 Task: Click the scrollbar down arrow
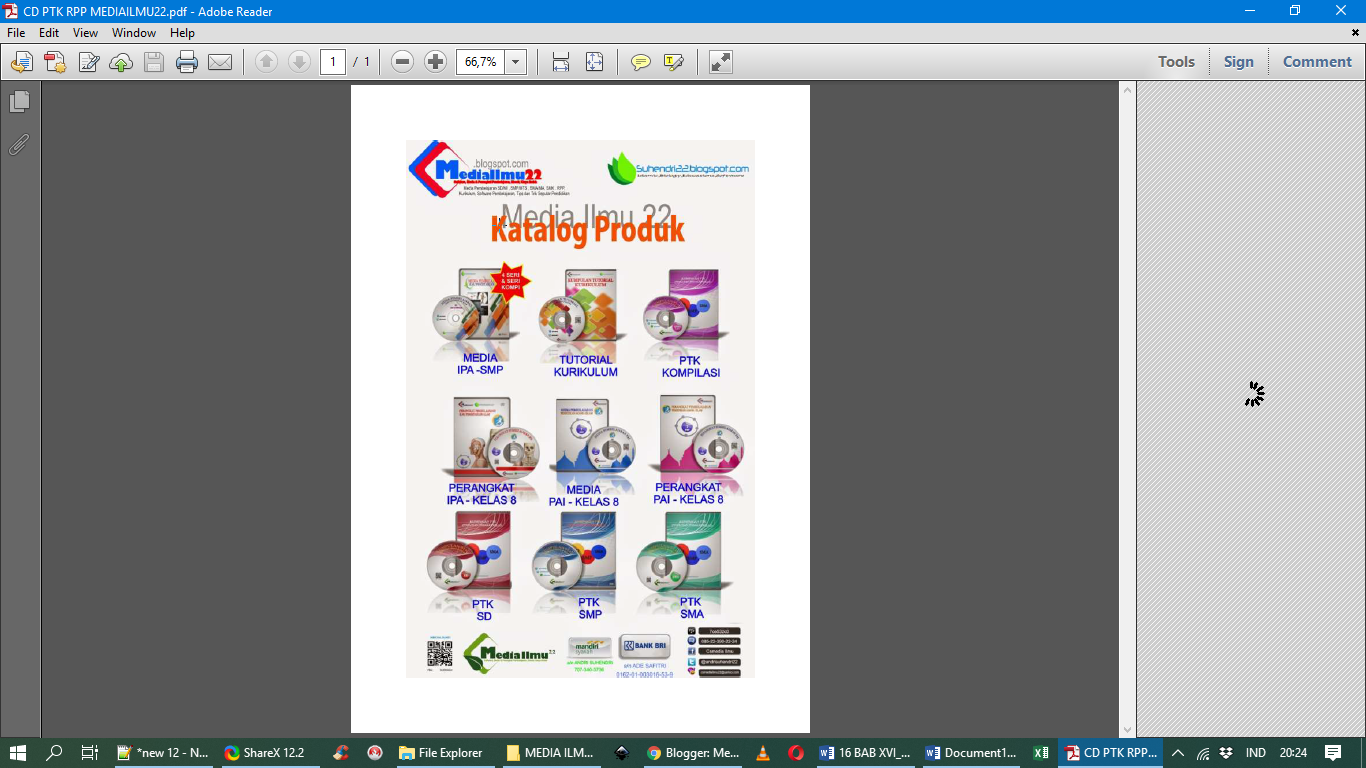click(x=1127, y=730)
